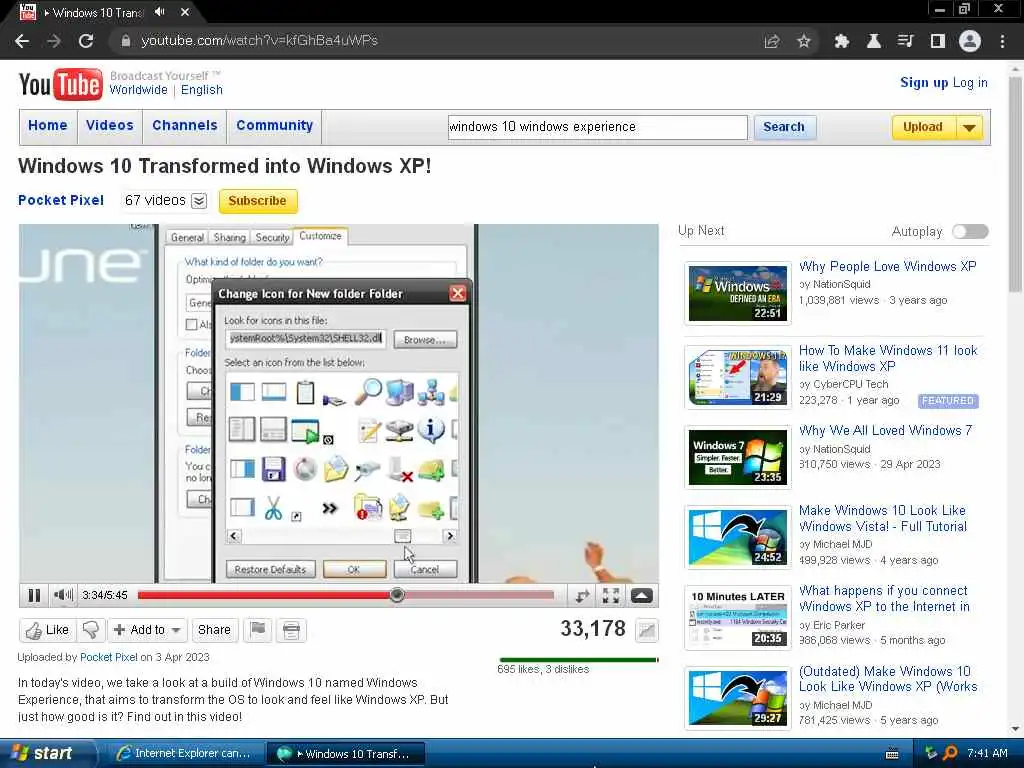Open the Community tab
The image size is (1024, 768).
274,125
